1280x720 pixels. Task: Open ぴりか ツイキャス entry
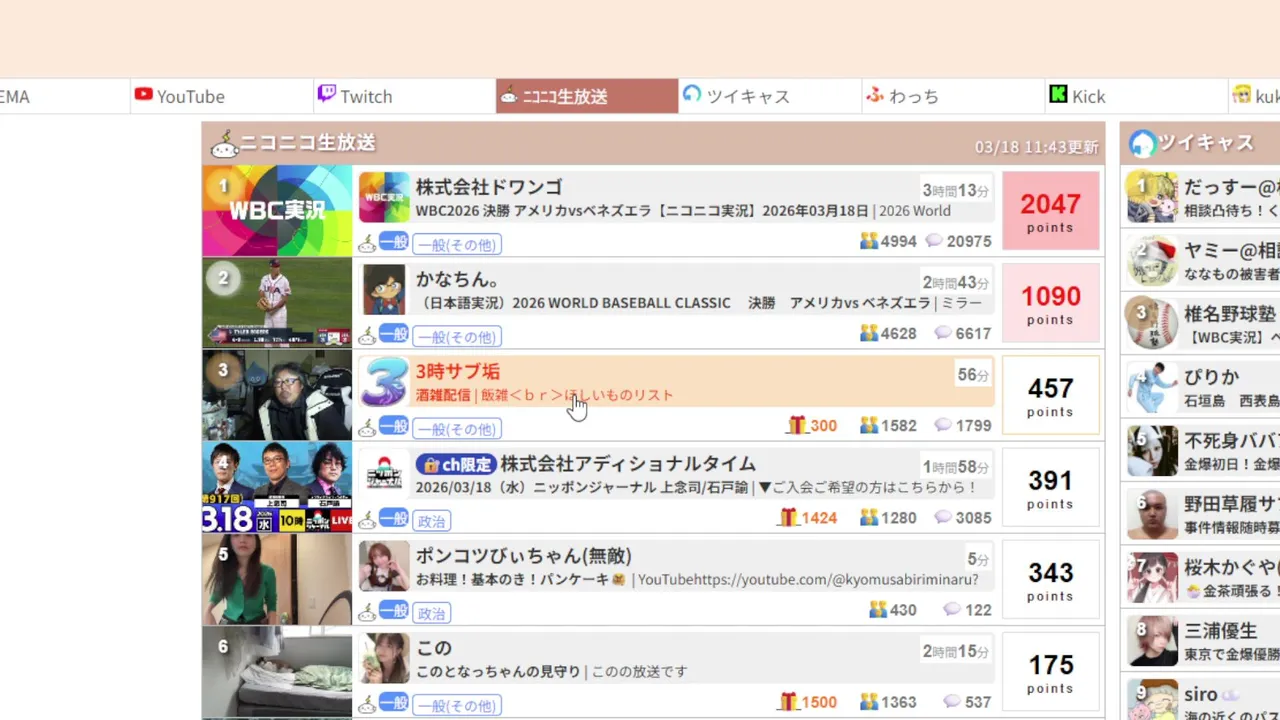(1202, 388)
